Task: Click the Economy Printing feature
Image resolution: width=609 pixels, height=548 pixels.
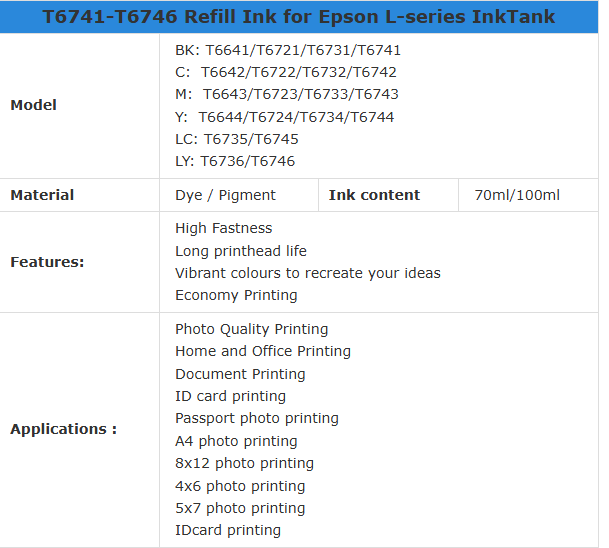Action: tap(236, 295)
